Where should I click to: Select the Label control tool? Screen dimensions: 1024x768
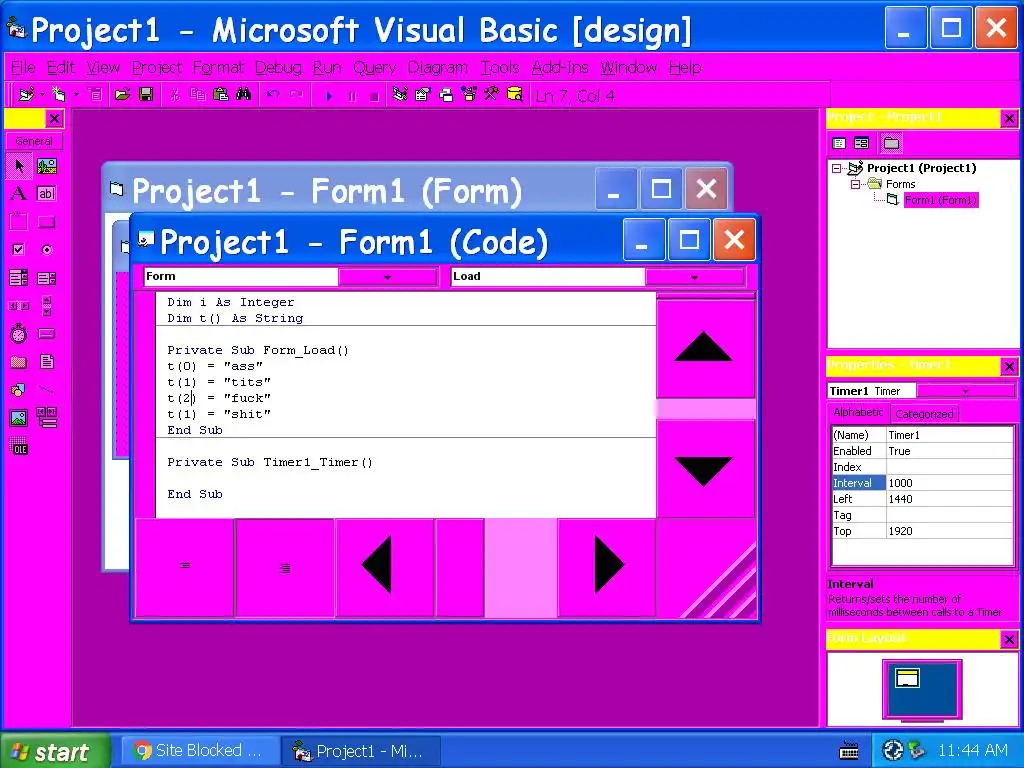(19, 193)
